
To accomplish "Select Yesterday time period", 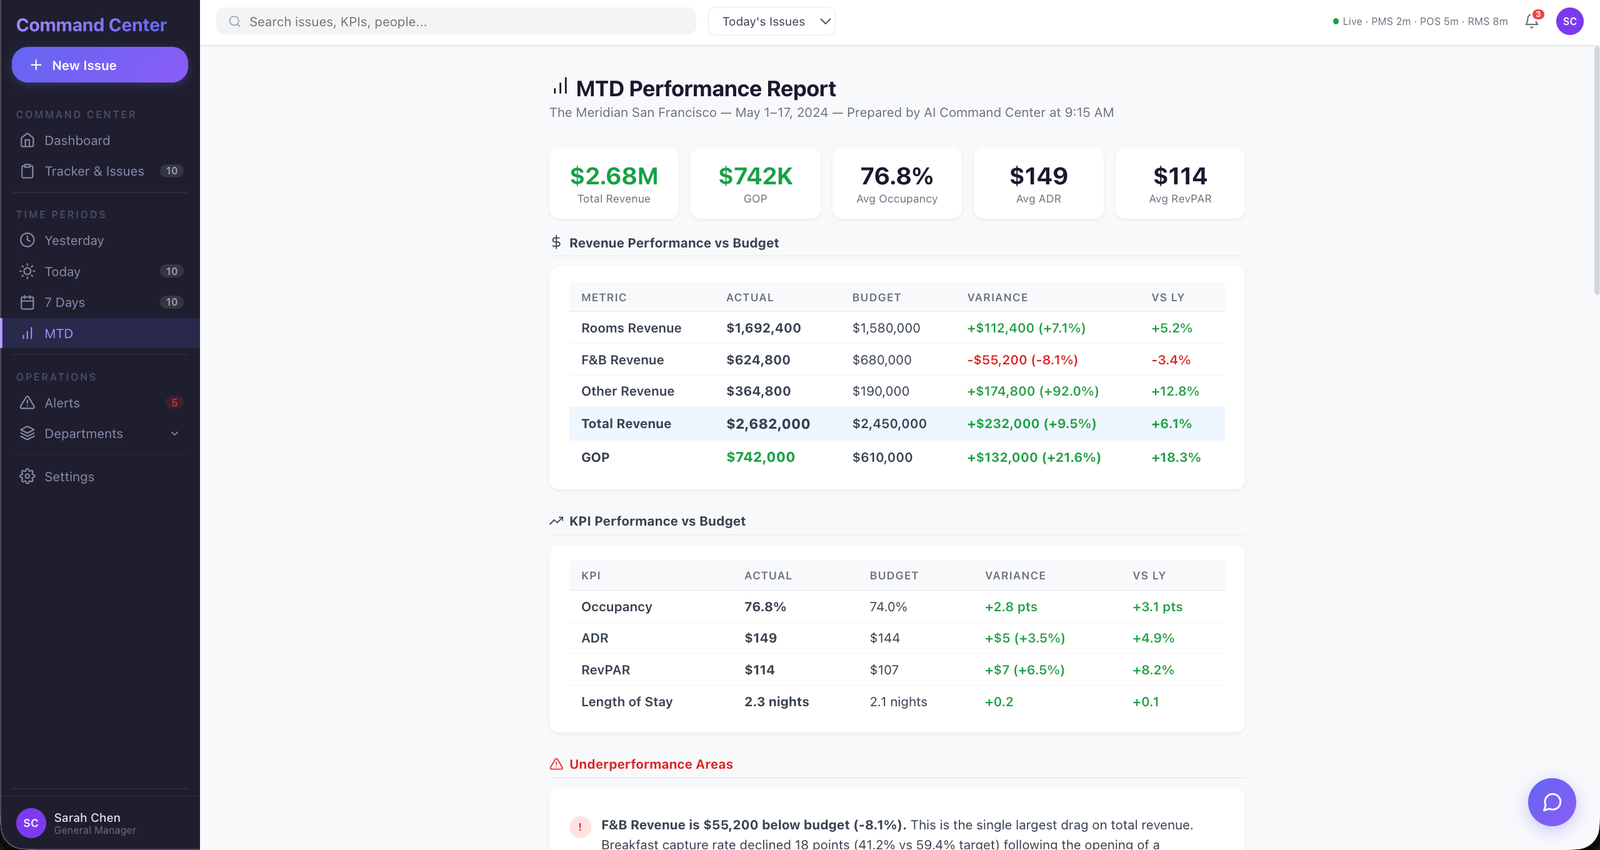I will (x=100, y=240).
